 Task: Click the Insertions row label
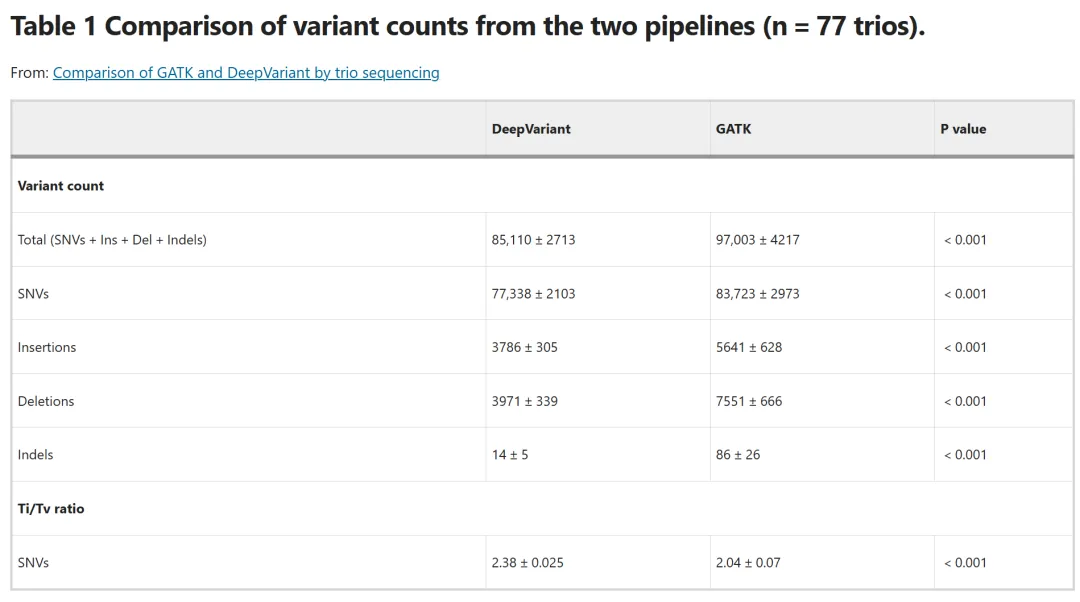coord(47,347)
